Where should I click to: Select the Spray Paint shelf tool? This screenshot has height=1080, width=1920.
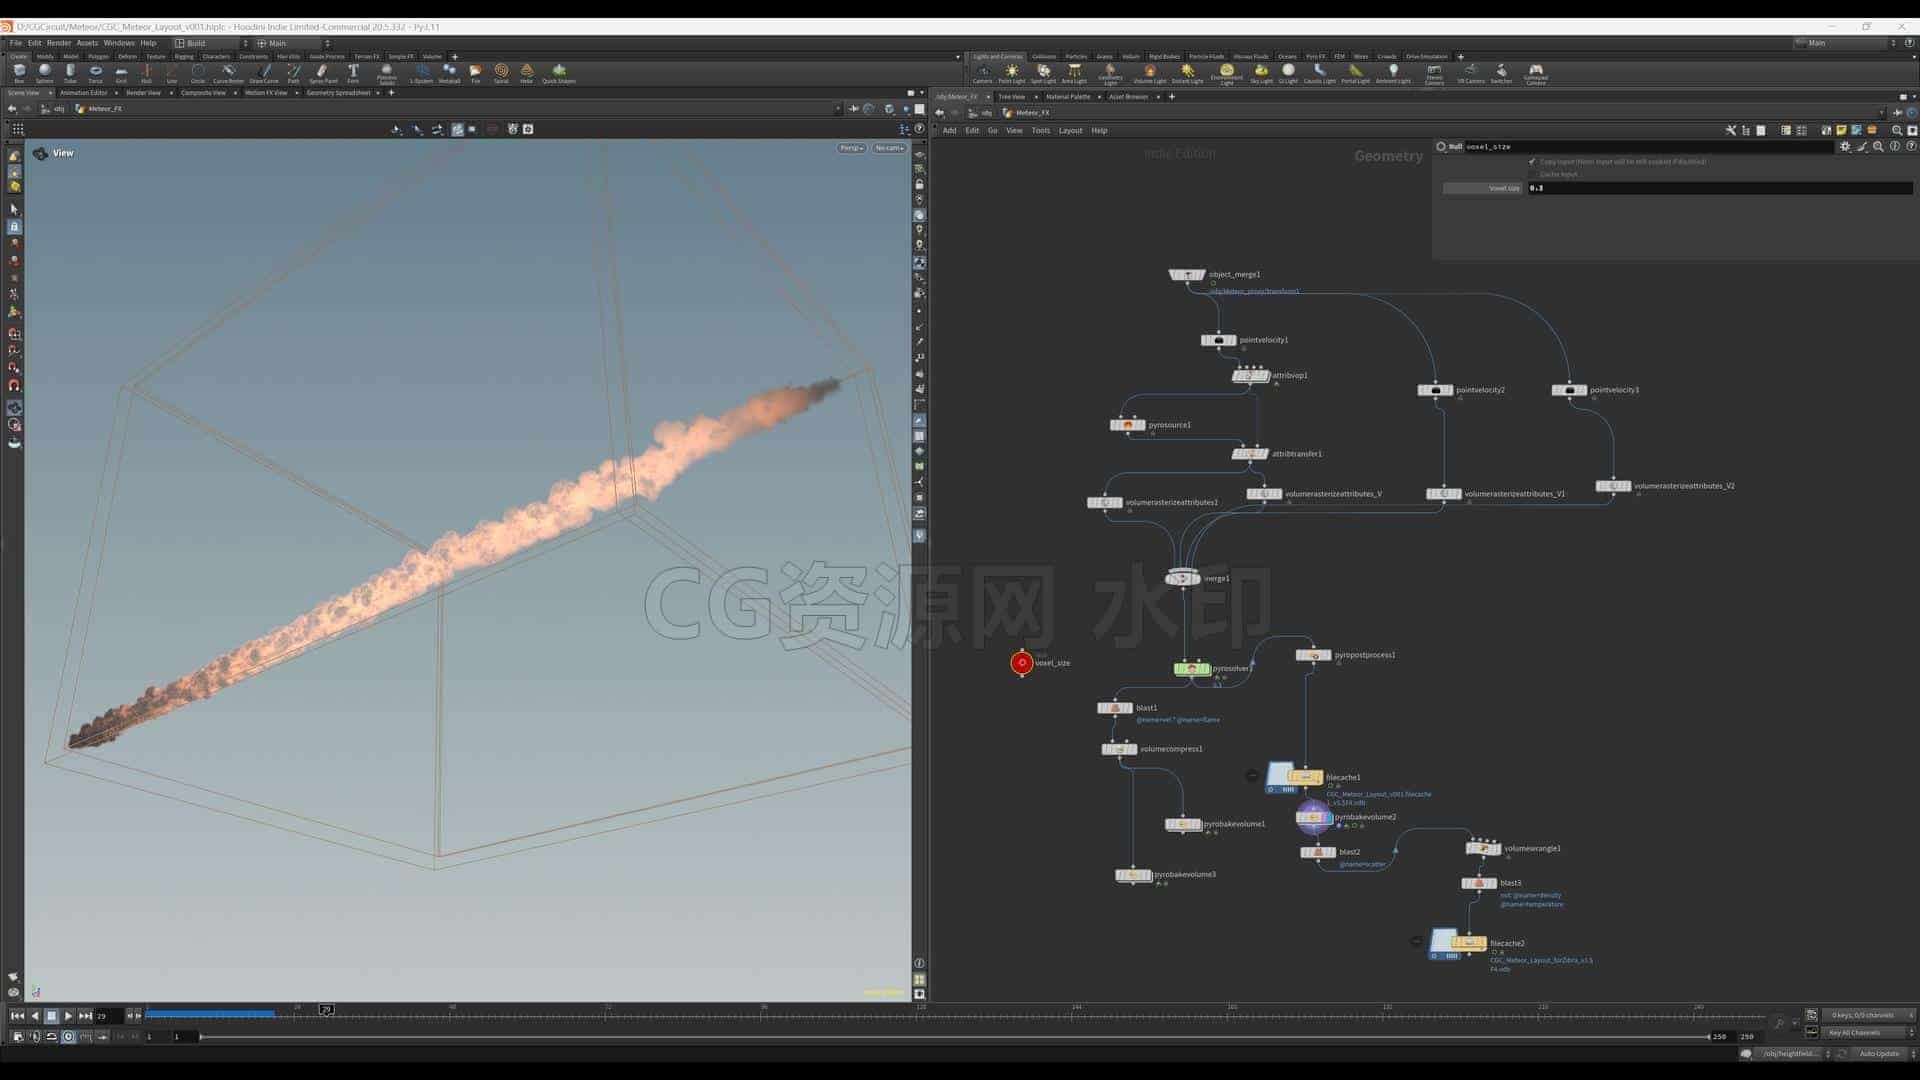[x=322, y=73]
